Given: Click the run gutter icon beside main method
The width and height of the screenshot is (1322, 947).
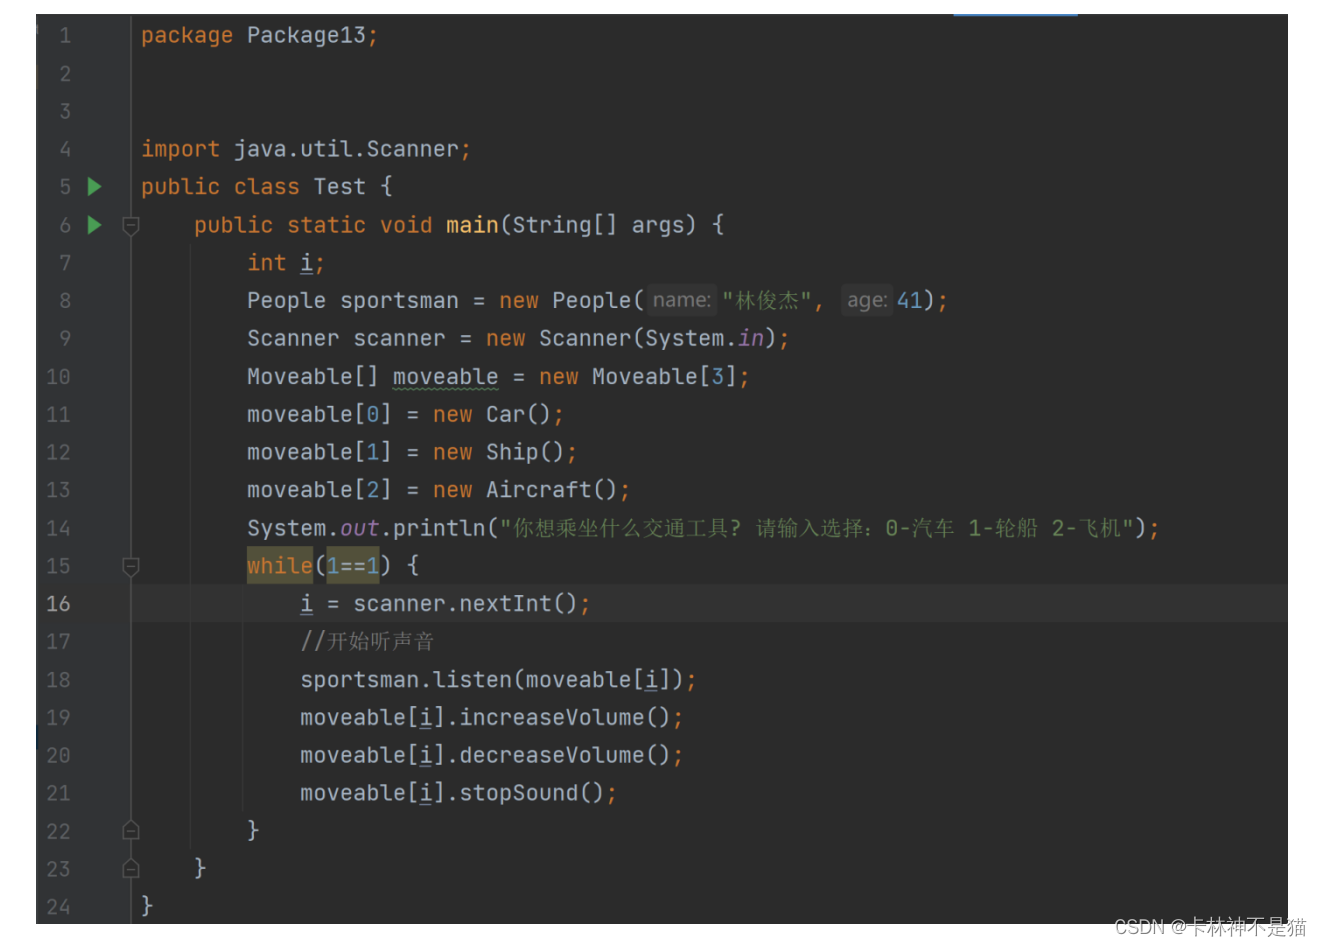Looking at the screenshot, I should pos(95,225).
